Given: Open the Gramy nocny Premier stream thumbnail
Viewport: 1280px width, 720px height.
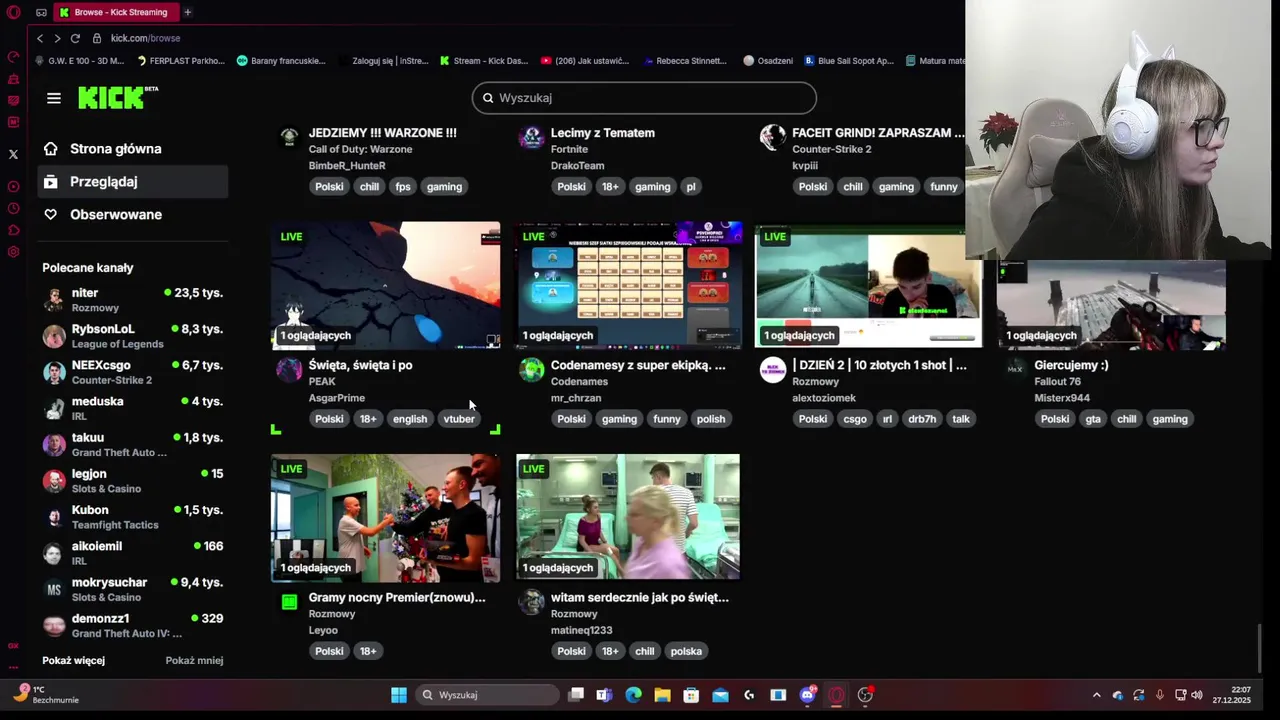Looking at the screenshot, I should click(385, 518).
